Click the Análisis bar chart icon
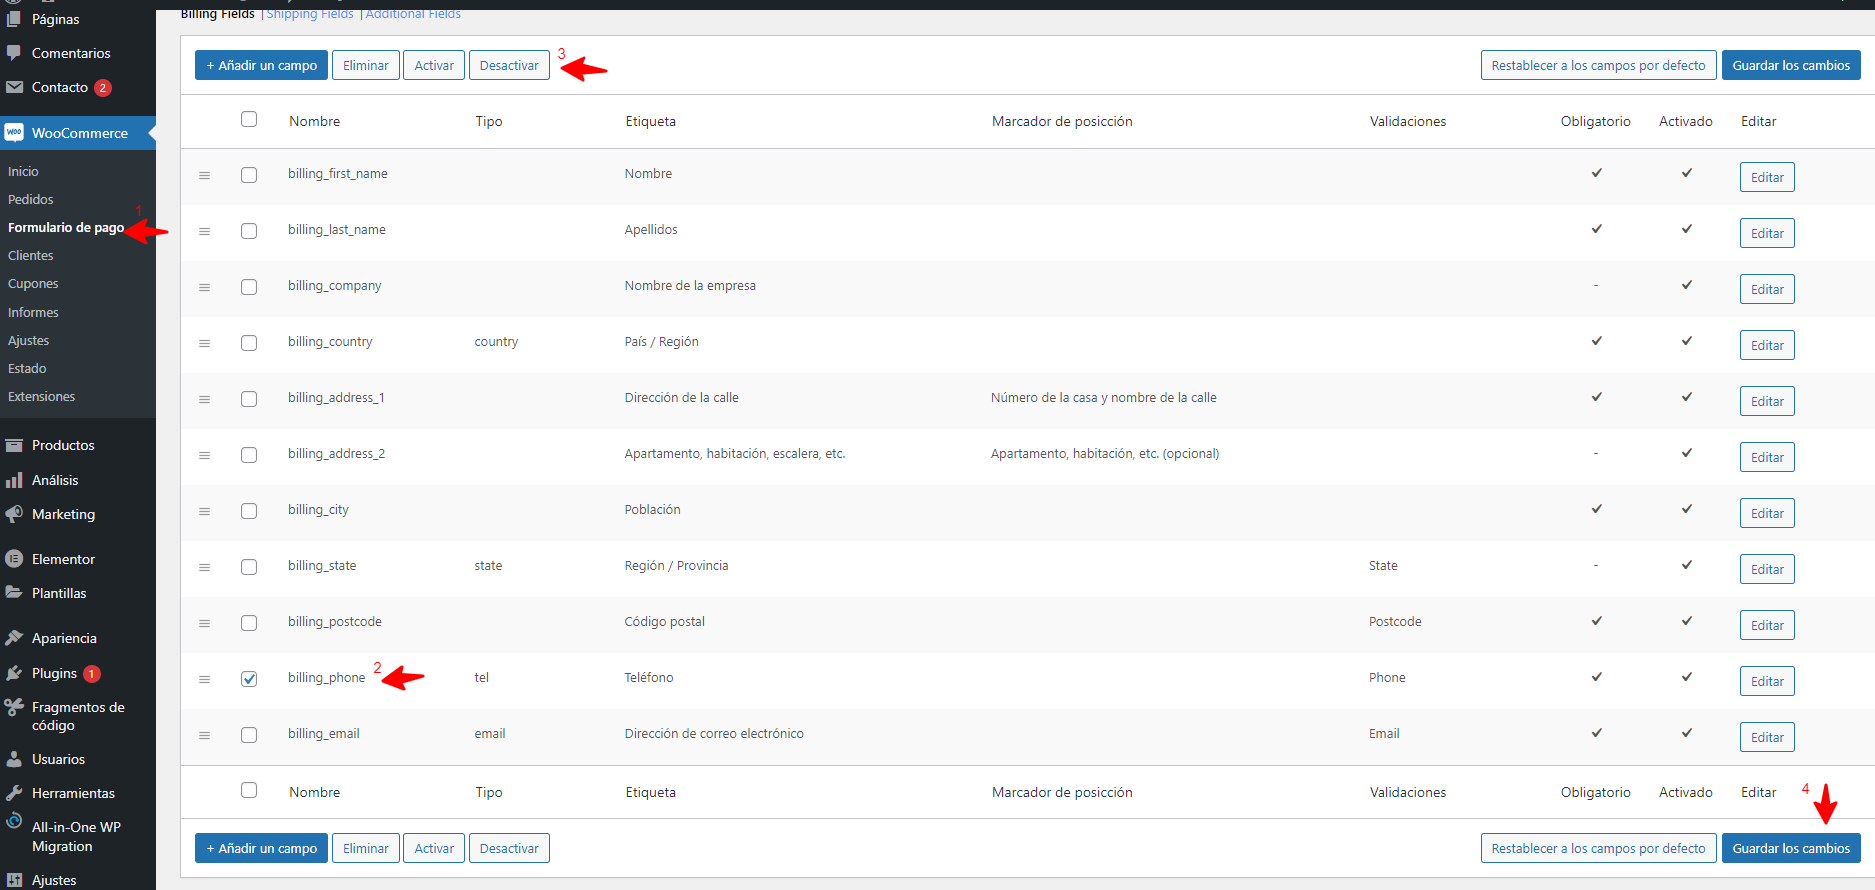The image size is (1875, 890). coord(14,480)
